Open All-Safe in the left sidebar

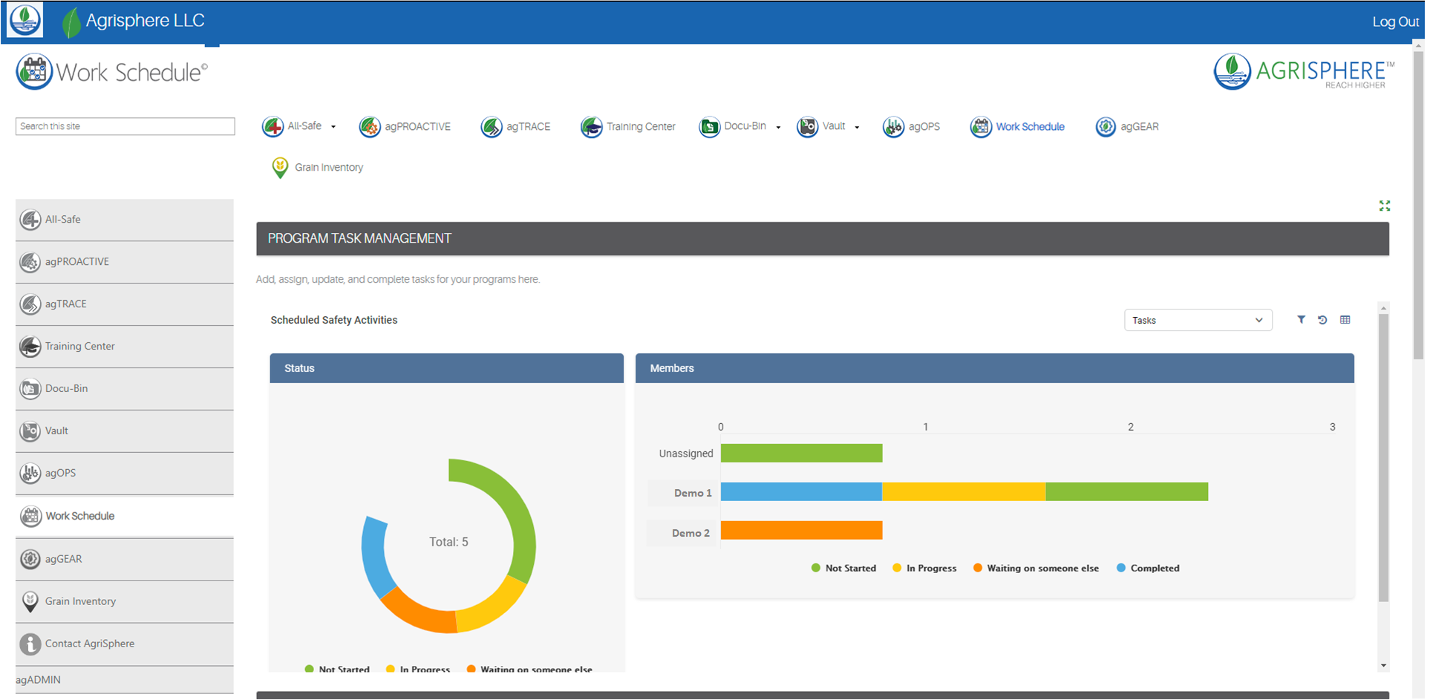click(x=125, y=220)
